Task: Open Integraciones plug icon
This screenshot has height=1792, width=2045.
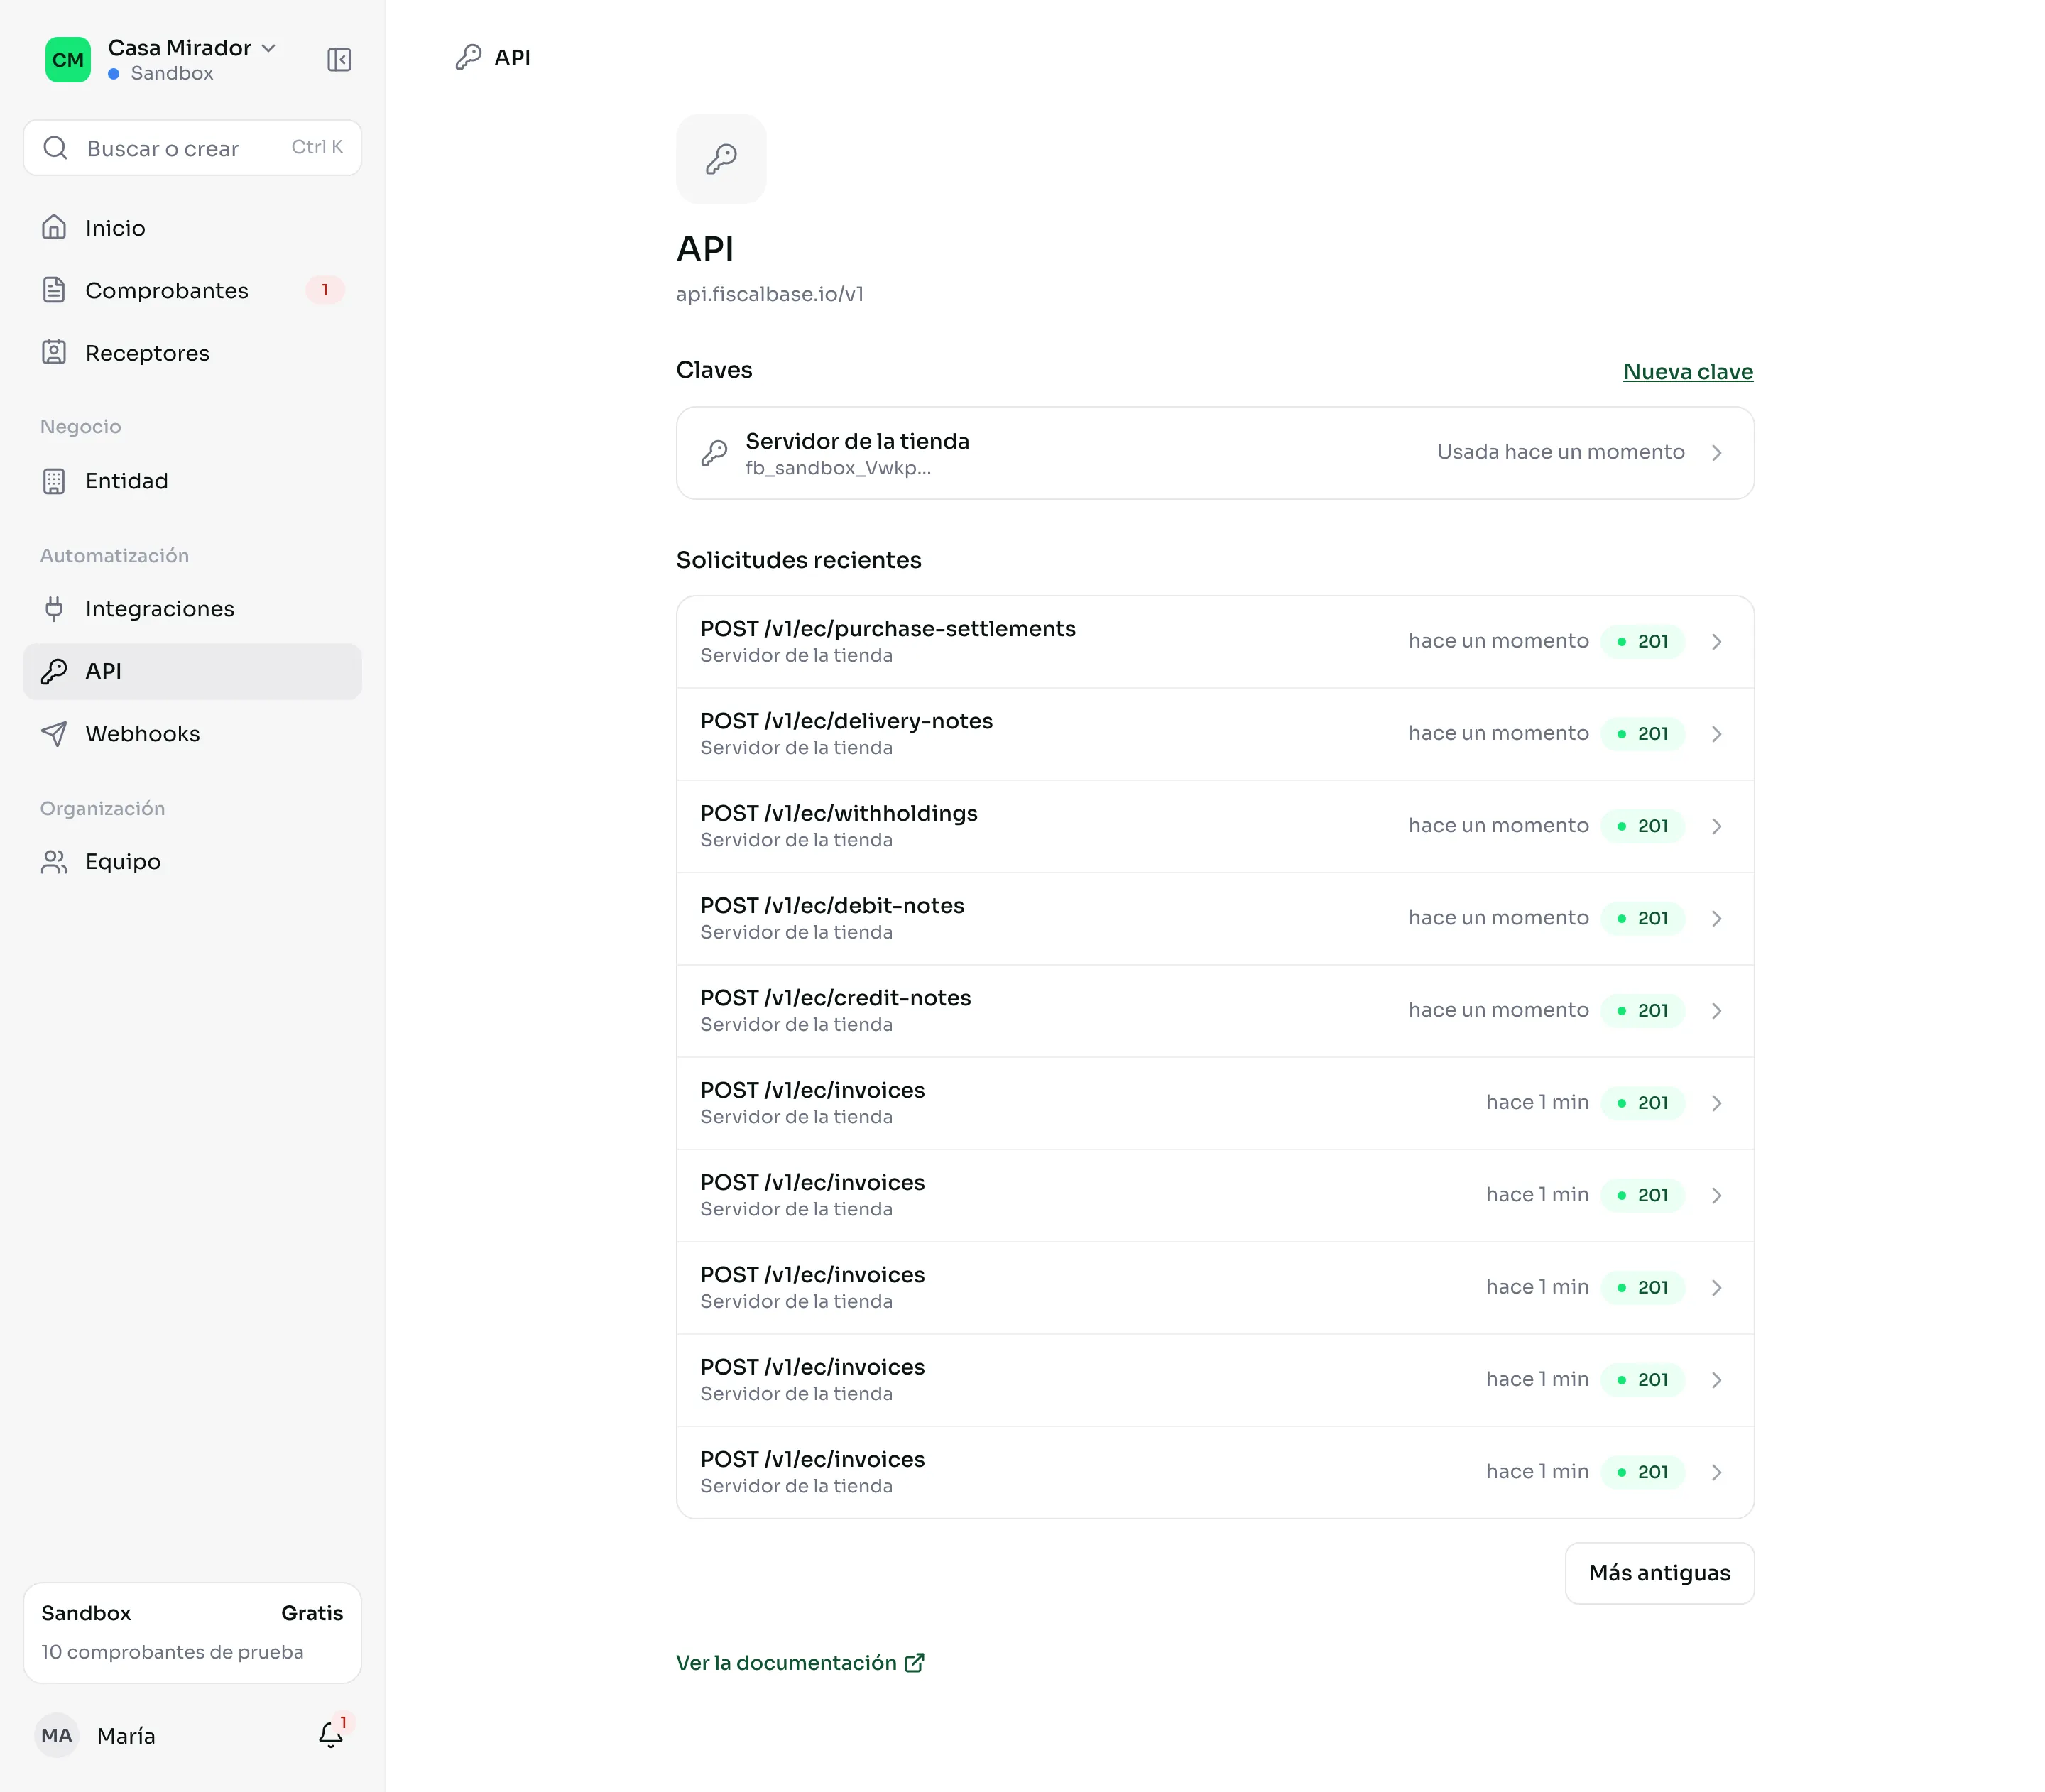Action: click(x=54, y=609)
